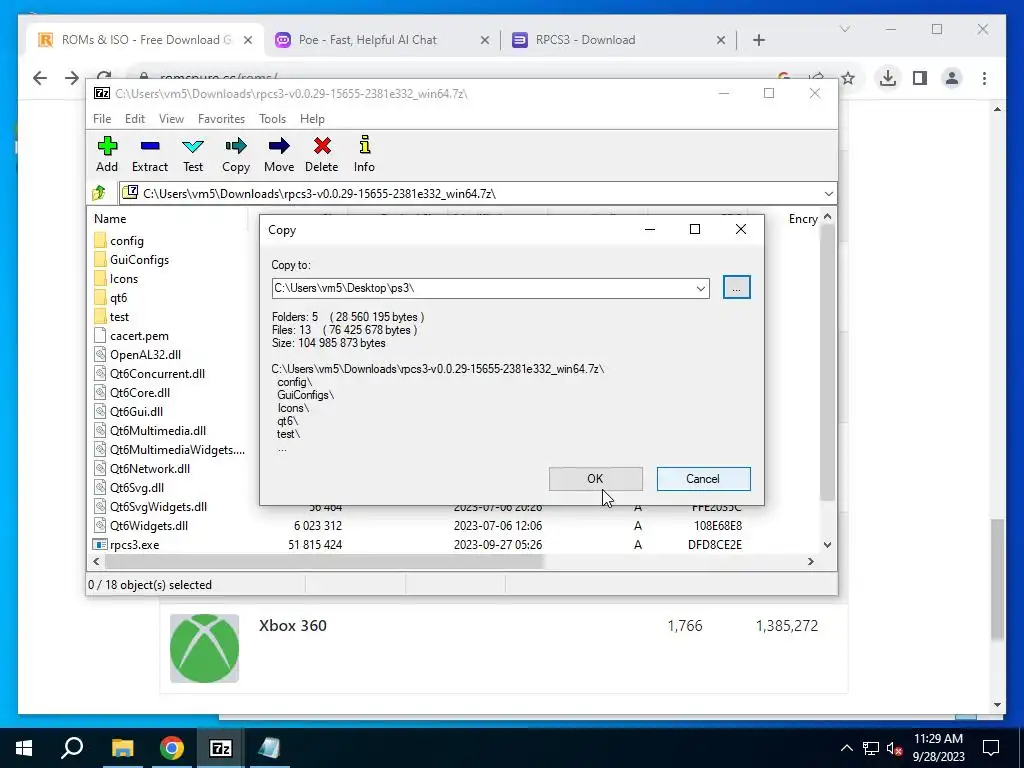Select the cacert.pem file icon
The image size is (1024, 768).
pyautogui.click(x=100, y=335)
